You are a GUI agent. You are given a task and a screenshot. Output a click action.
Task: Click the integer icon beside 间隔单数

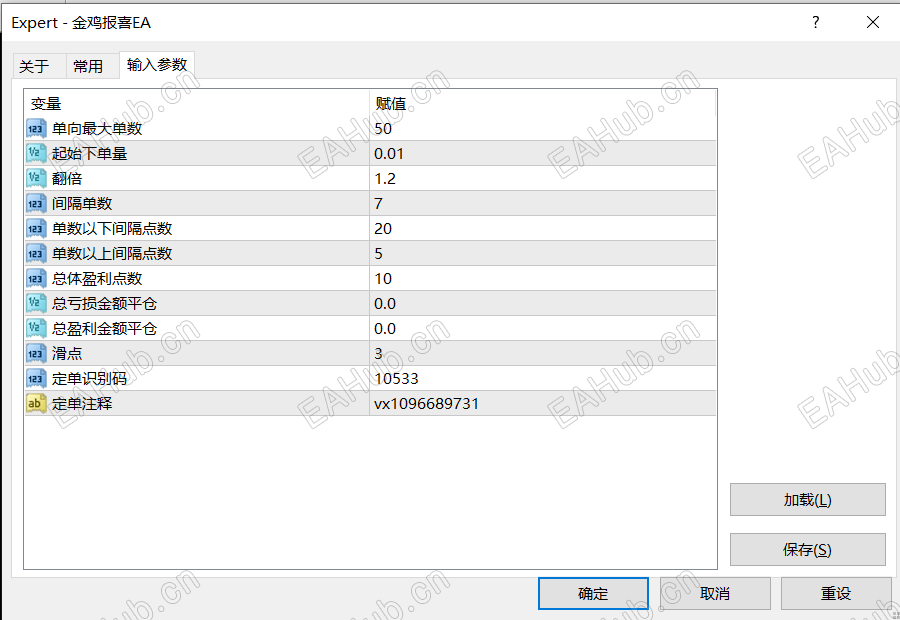click(x=36, y=203)
